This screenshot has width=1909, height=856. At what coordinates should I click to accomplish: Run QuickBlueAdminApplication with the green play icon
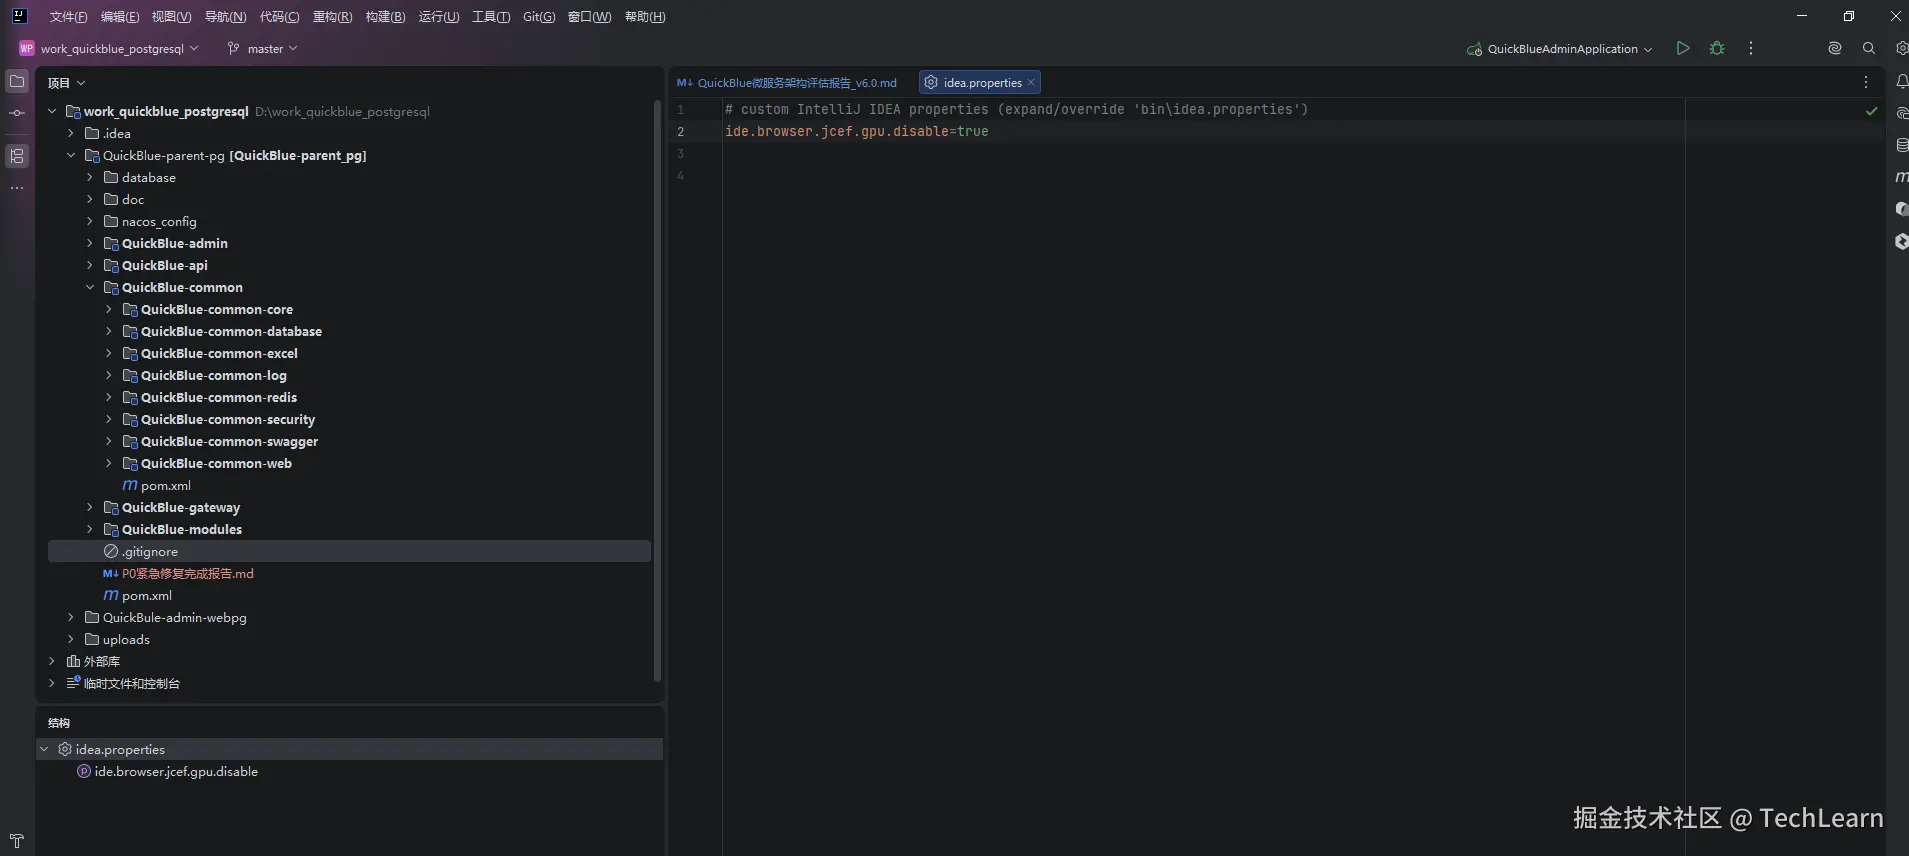tap(1683, 48)
